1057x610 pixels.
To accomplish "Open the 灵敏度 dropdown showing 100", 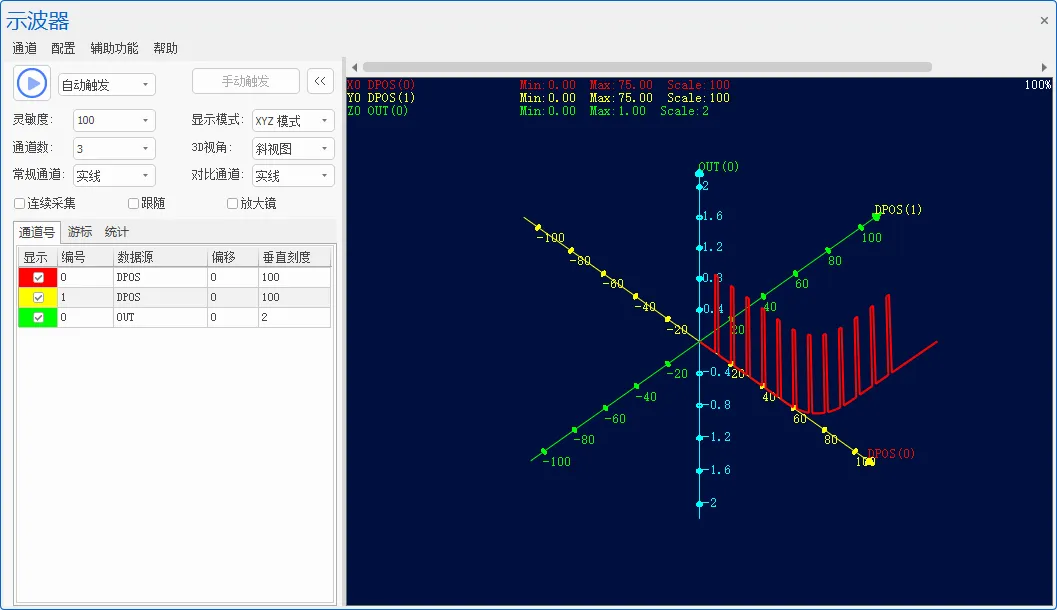I will click(114, 121).
